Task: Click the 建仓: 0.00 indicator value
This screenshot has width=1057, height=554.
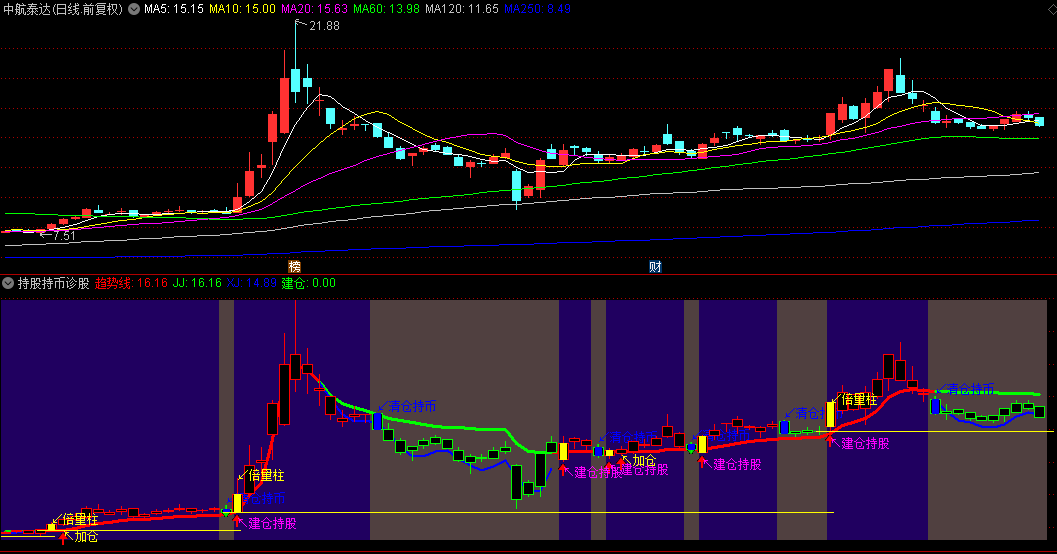Action: click(x=309, y=283)
